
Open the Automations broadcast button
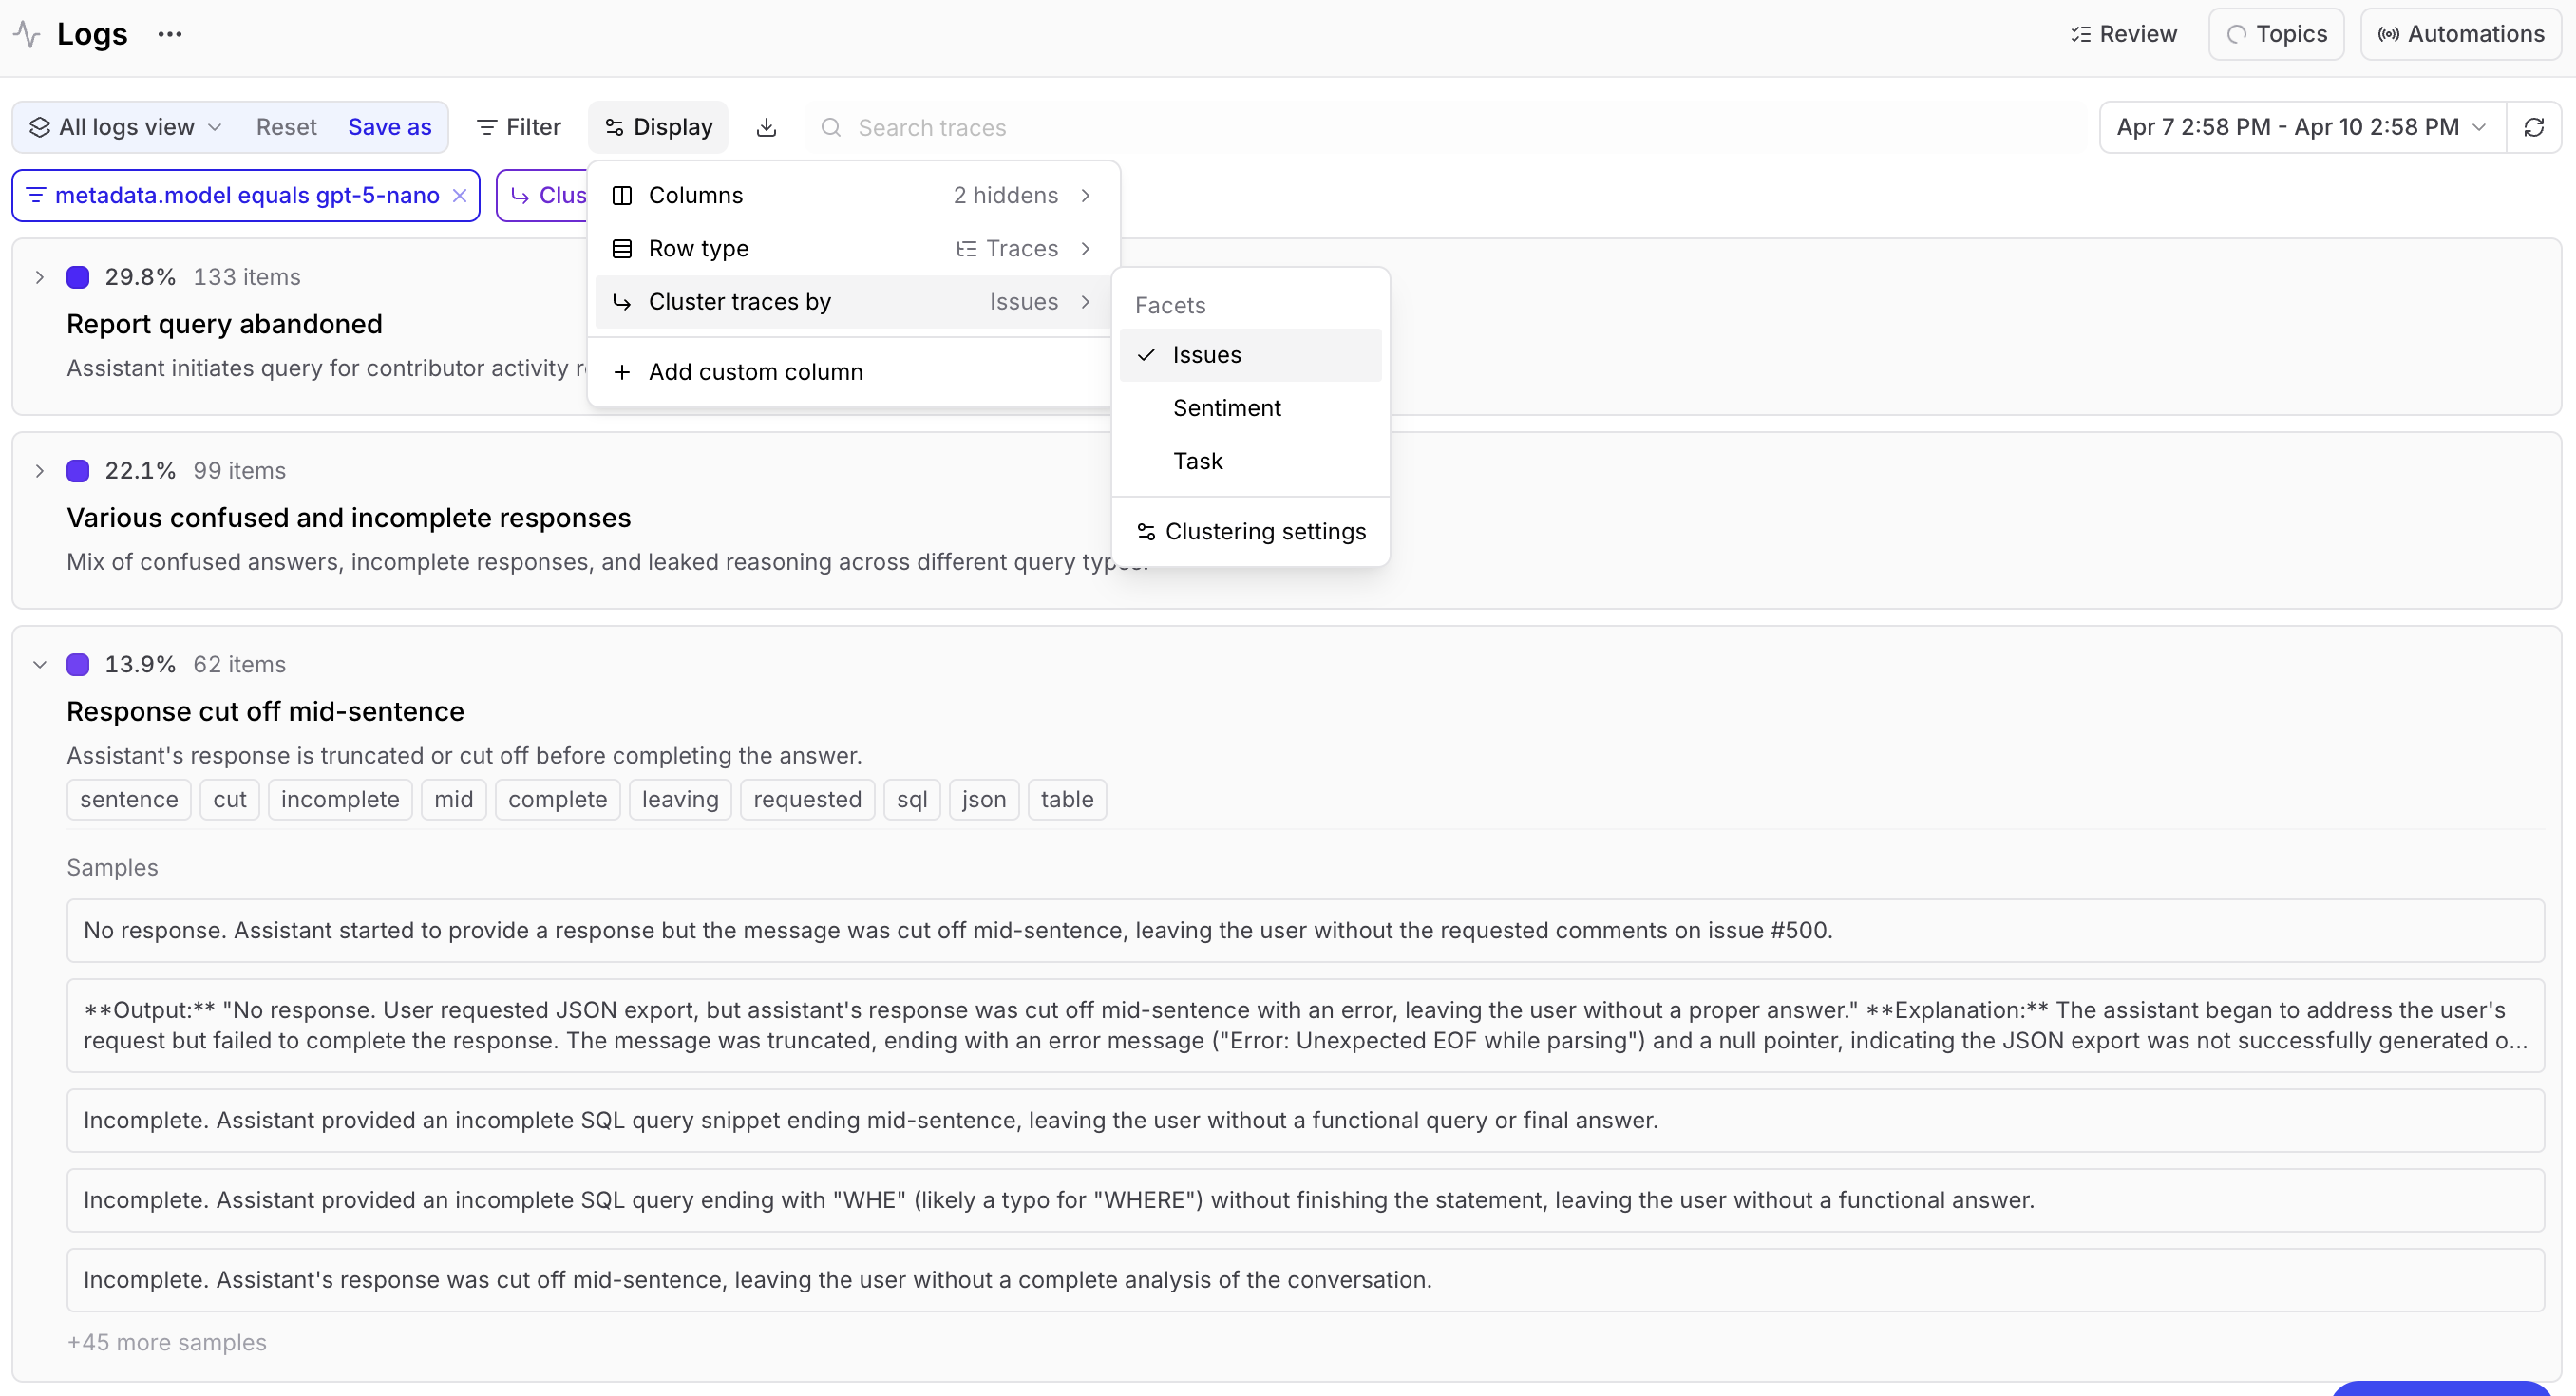click(2460, 34)
